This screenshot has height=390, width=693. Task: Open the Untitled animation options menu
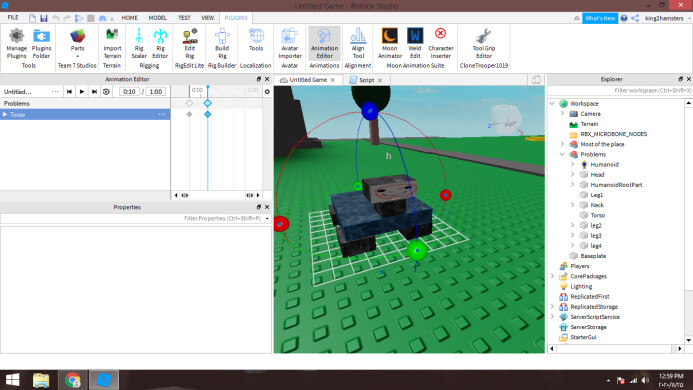point(55,92)
